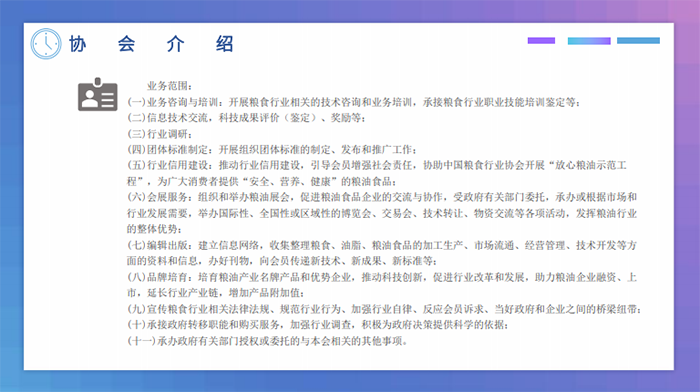Select item (八) 品牌培育 line
The image size is (700, 392).
point(382,285)
